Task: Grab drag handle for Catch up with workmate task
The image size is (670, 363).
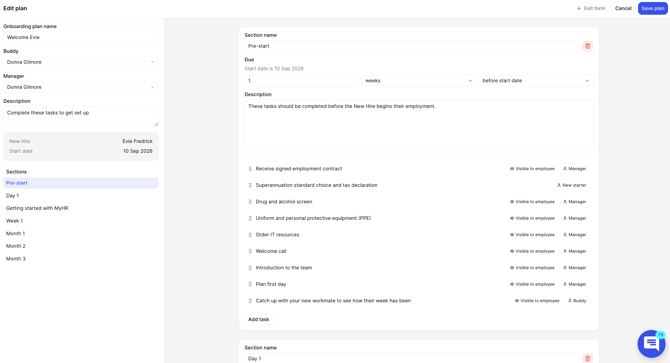Action: [250, 301]
